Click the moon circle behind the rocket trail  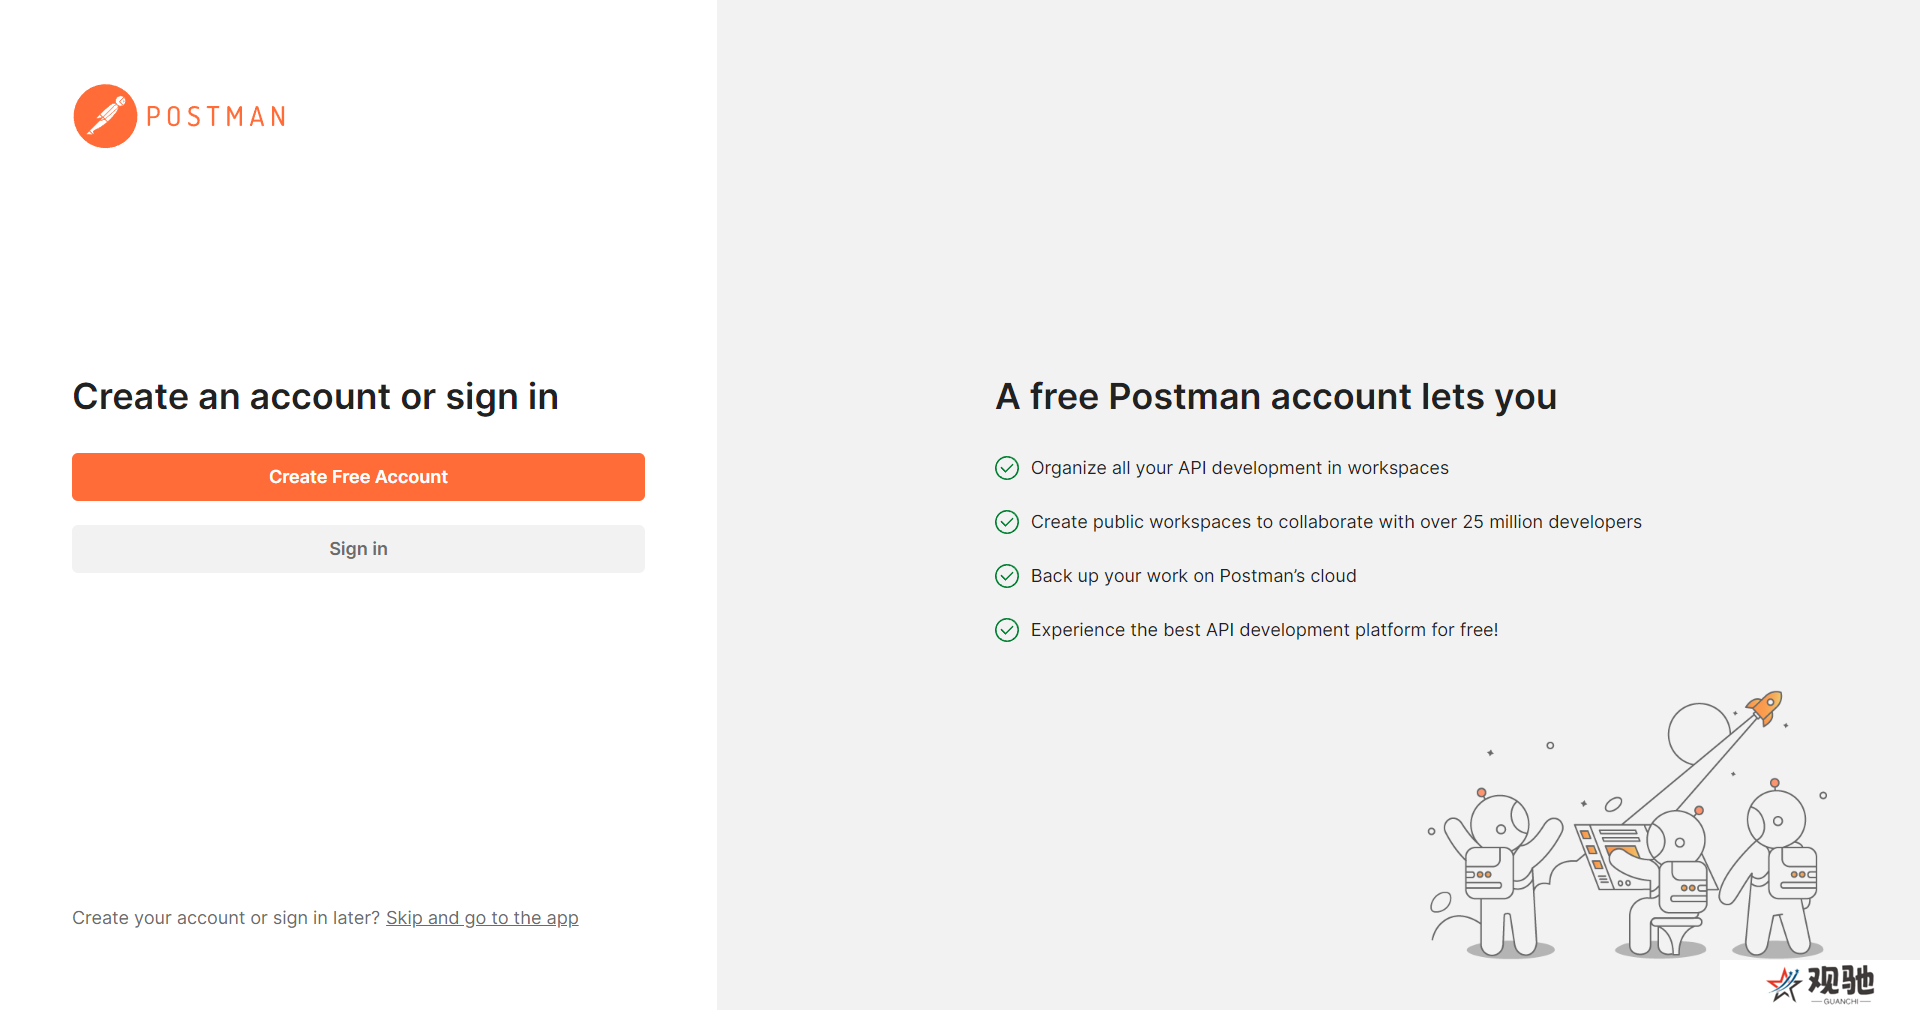tap(1698, 734)
